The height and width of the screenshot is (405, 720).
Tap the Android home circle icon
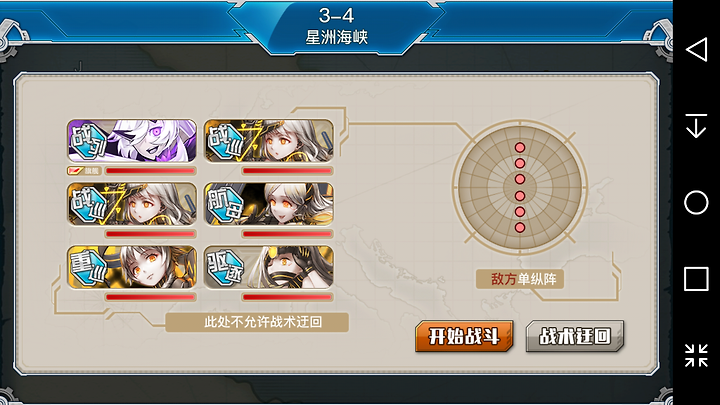(696, 202)
